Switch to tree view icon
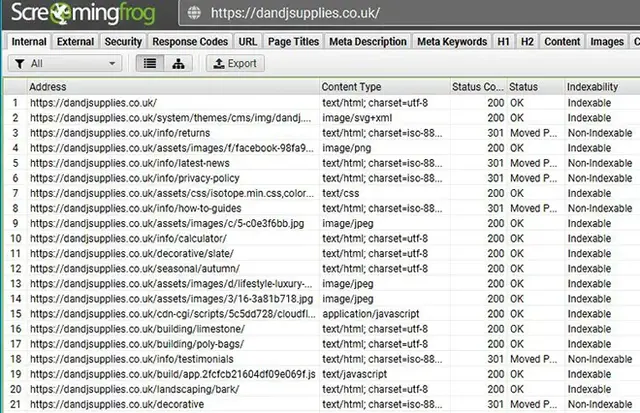Viewport: 640px width, 413px height. [x=178, y=64]
